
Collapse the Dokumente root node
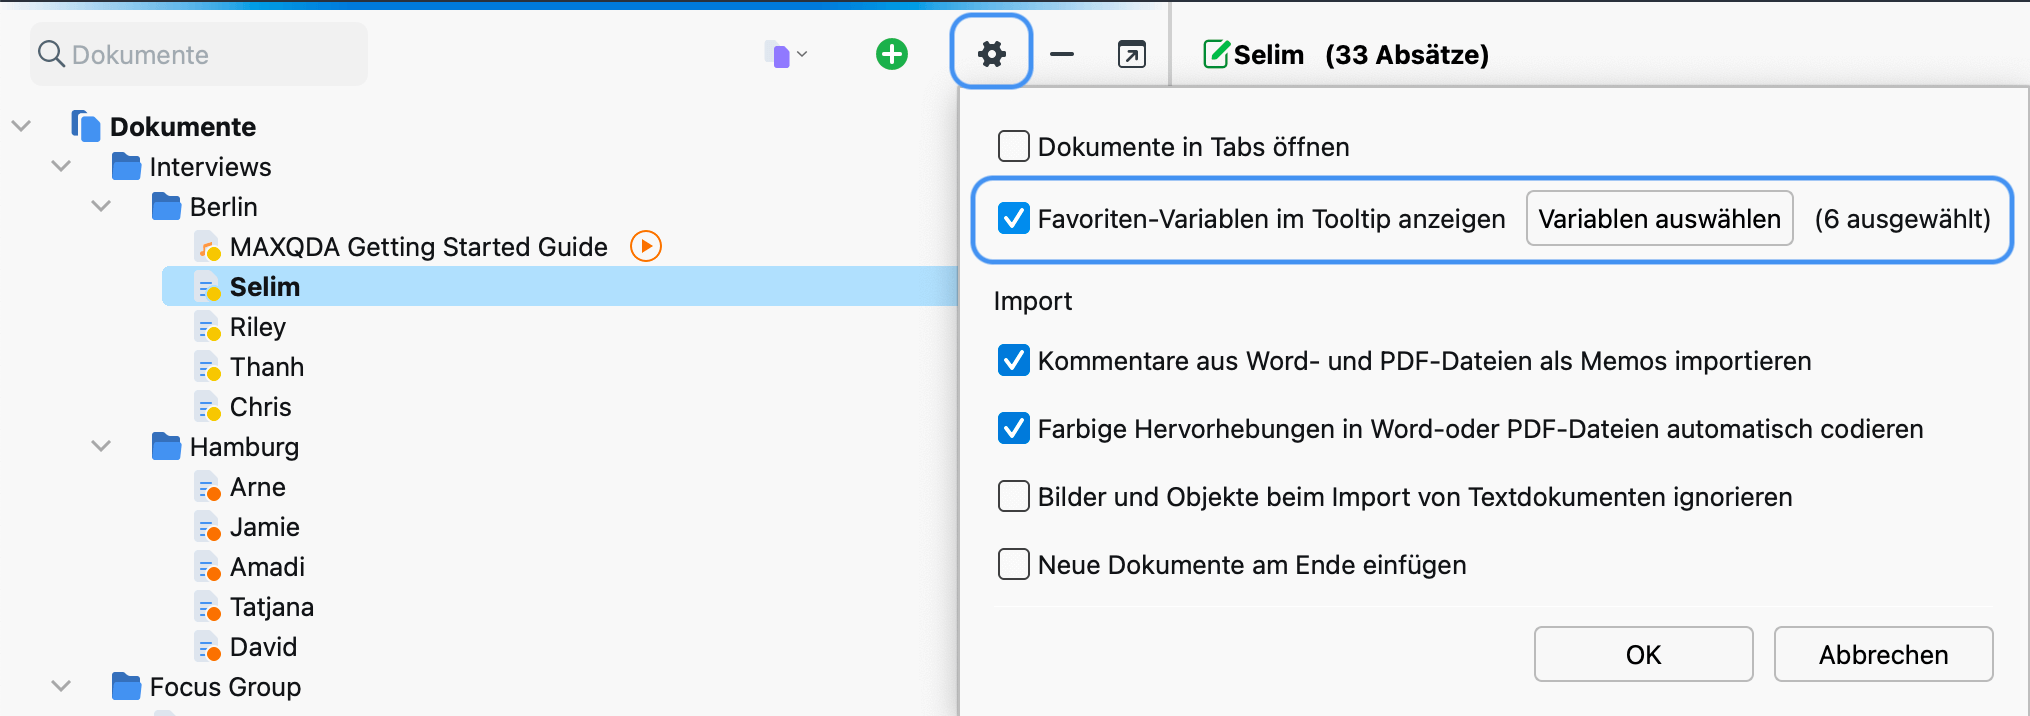point(21,126)
